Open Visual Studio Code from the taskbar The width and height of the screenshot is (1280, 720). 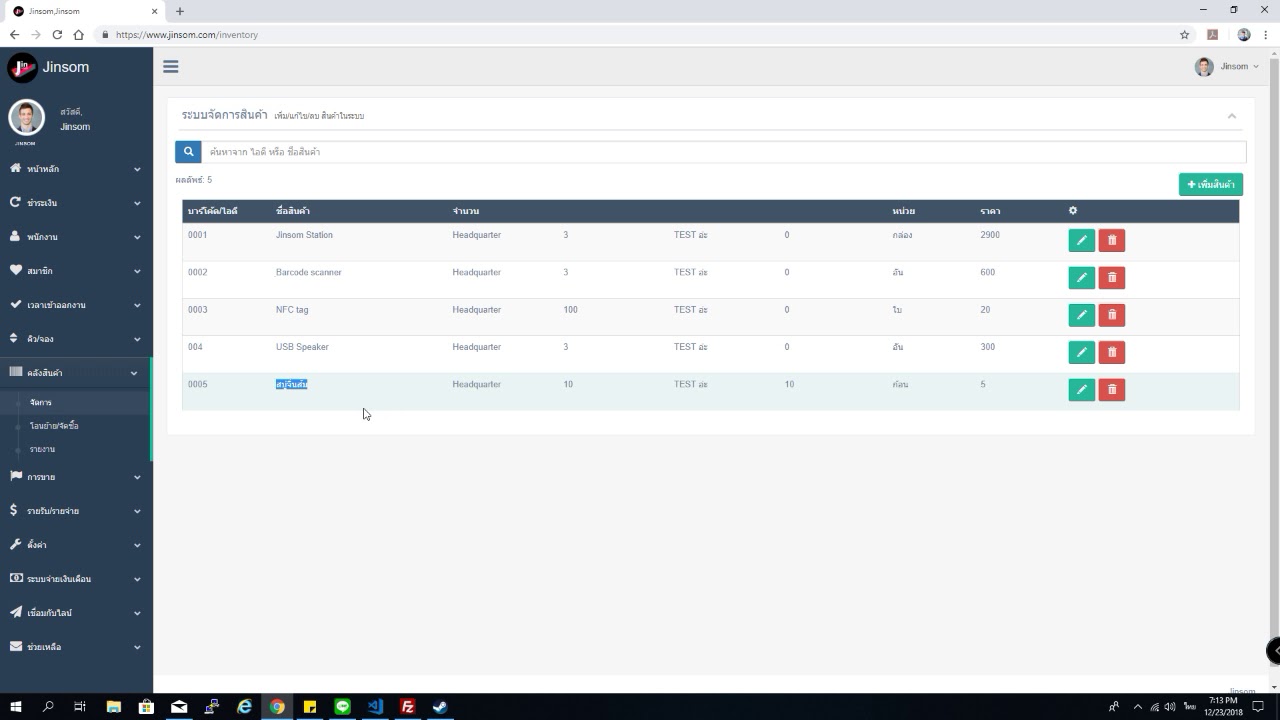[375, 707]
